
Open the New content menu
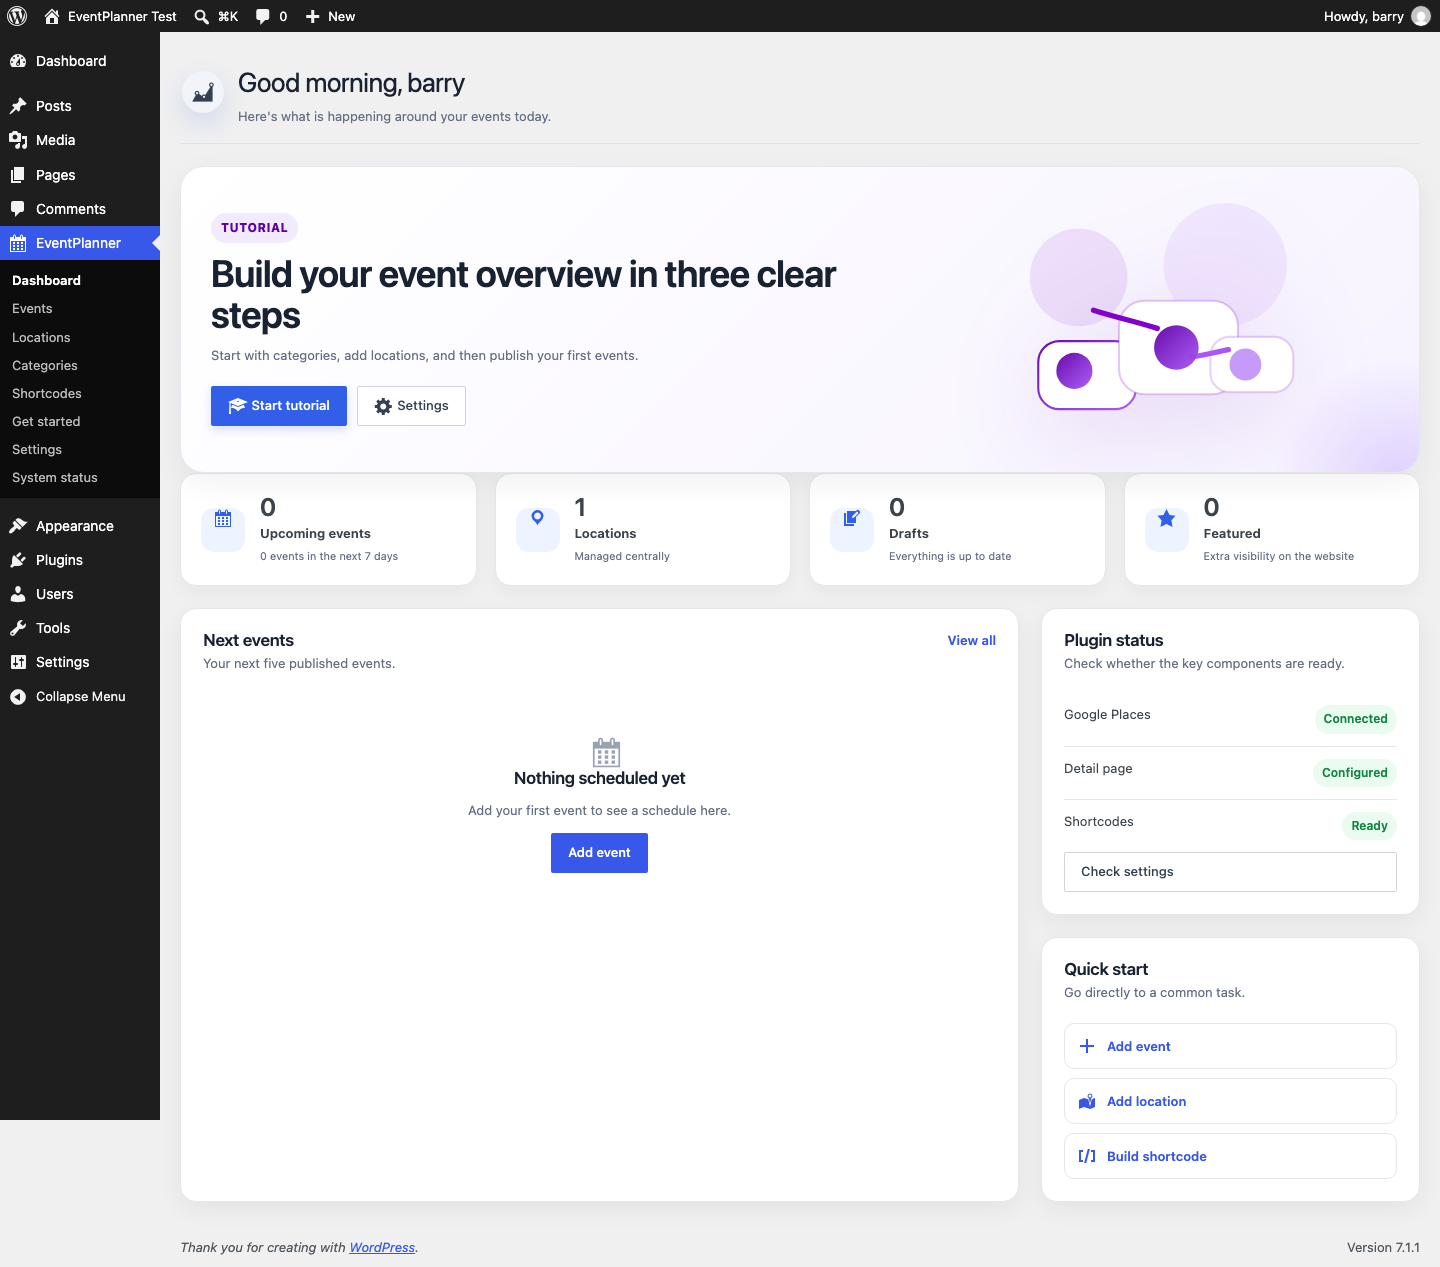click(x=330, y=16)
